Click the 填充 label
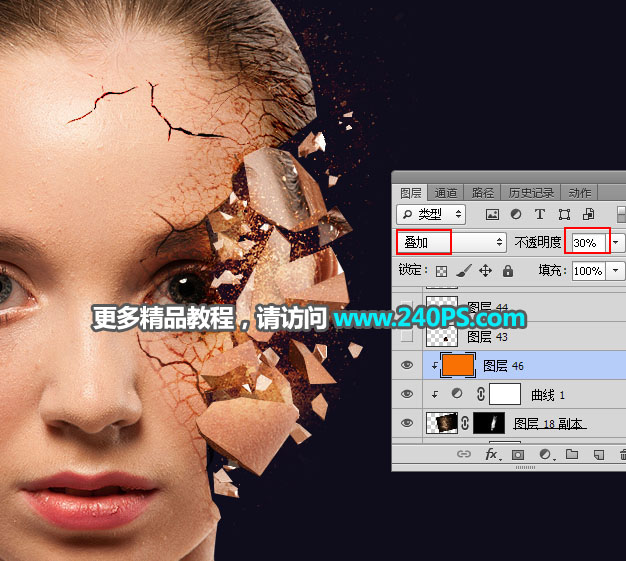626x561 pixels. pos(552,271)
